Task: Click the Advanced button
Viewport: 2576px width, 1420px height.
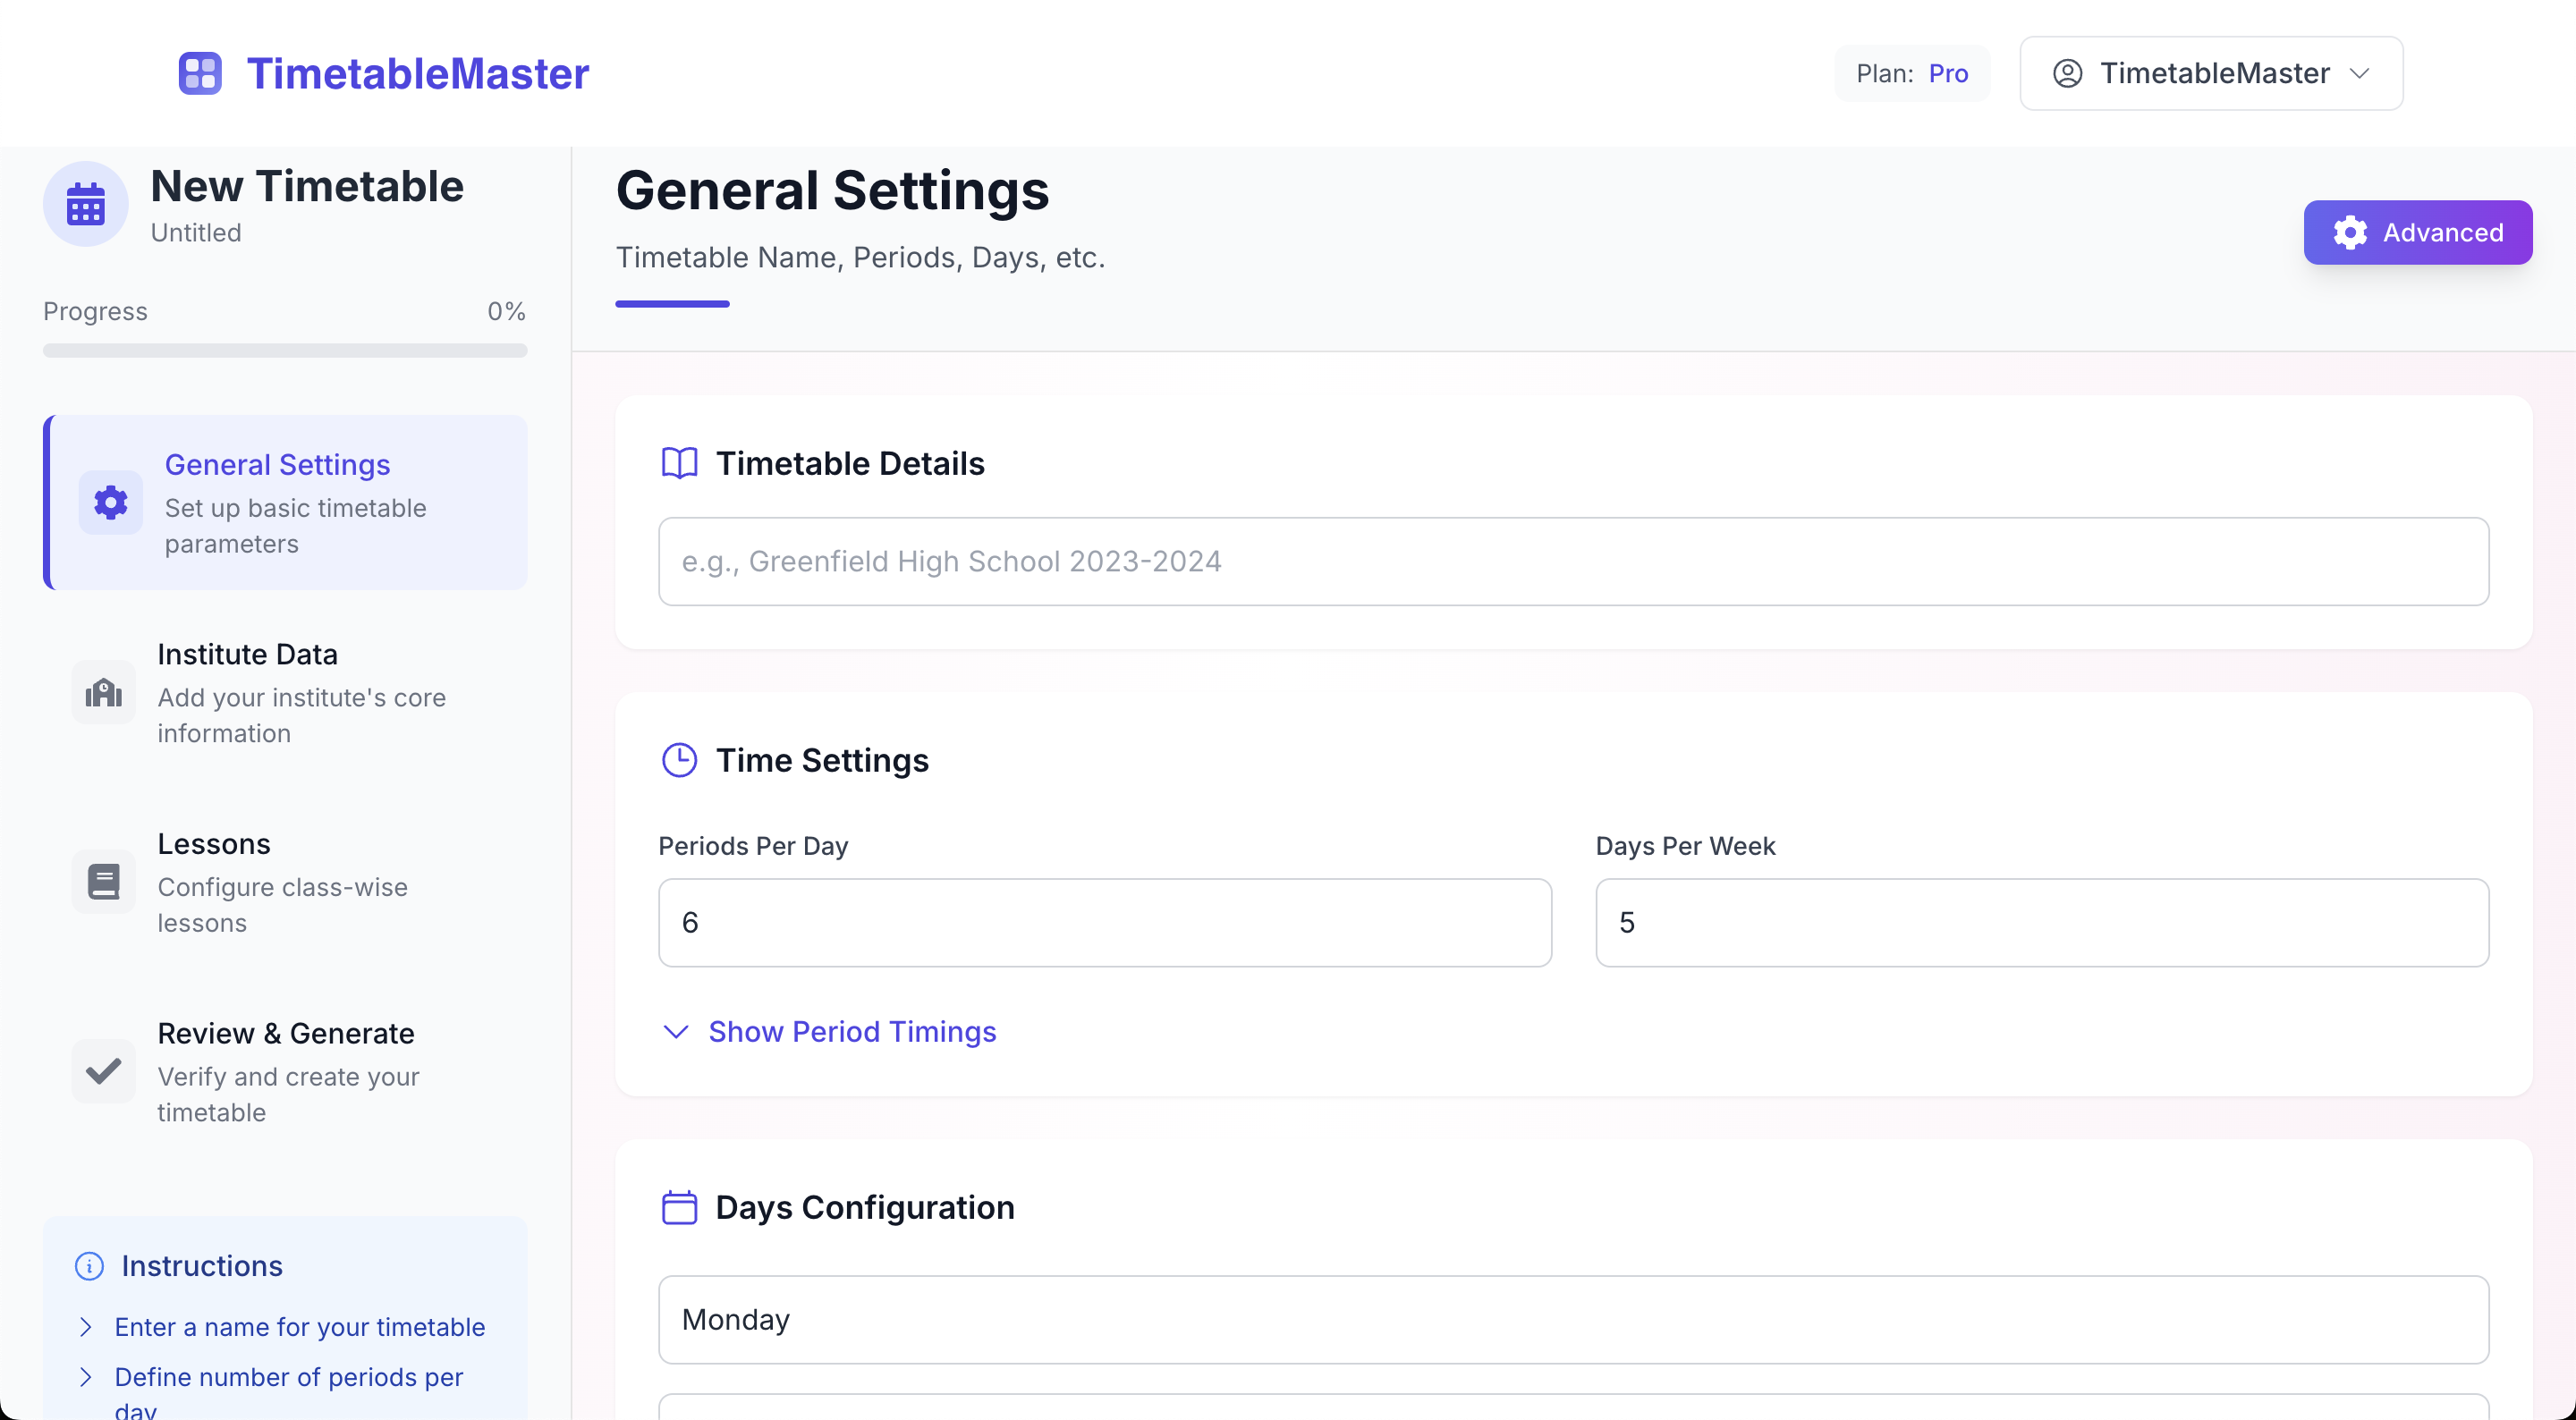Action: pyautogui.click(x=2417, y=232)
